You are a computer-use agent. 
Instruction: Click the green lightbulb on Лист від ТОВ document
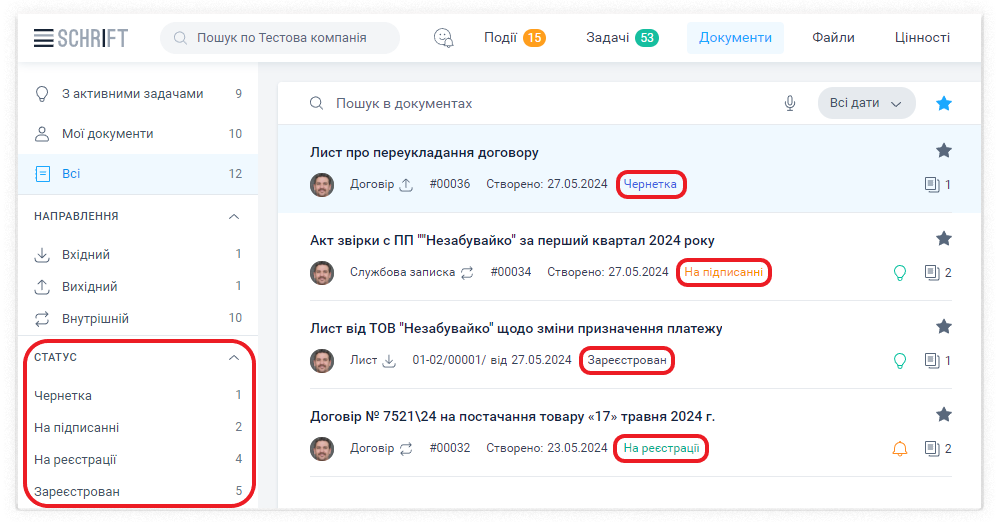tap(899, 361)
